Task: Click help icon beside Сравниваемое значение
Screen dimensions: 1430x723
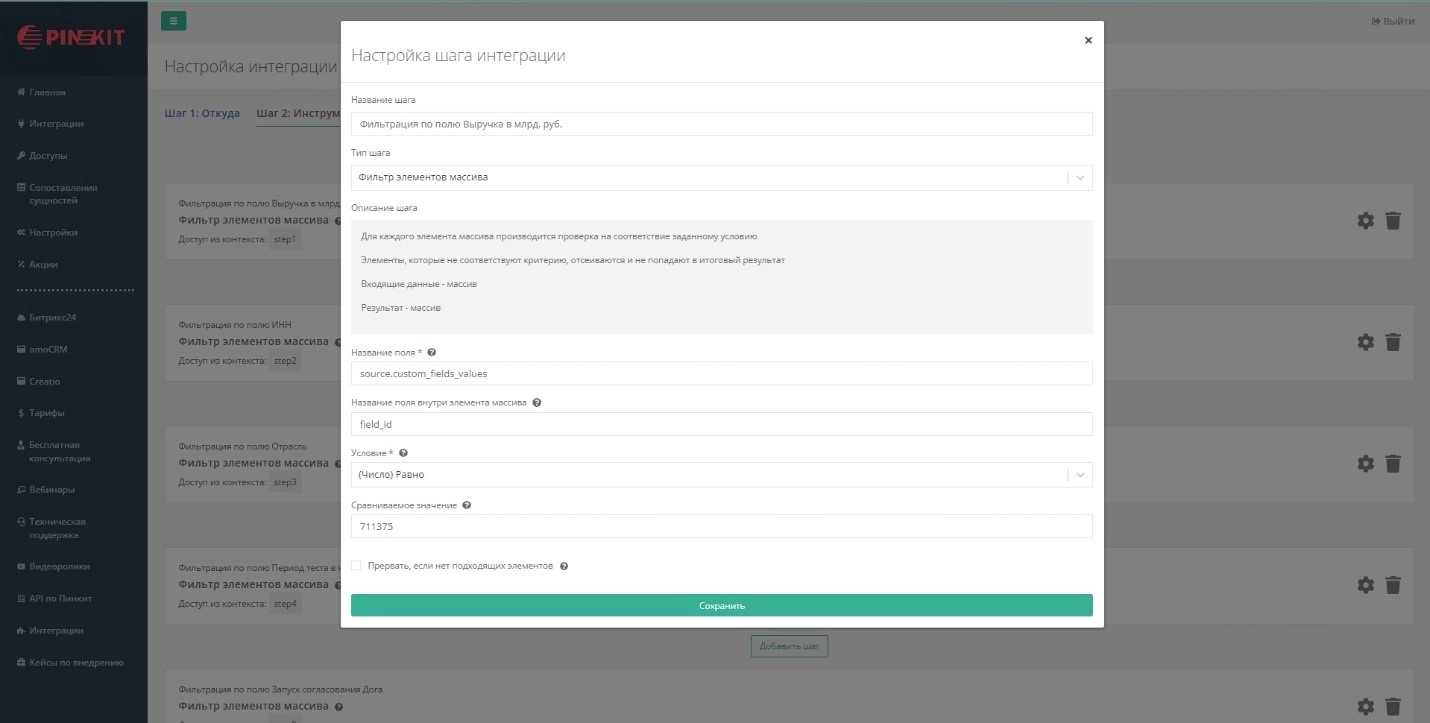Action: coord(467,506)
